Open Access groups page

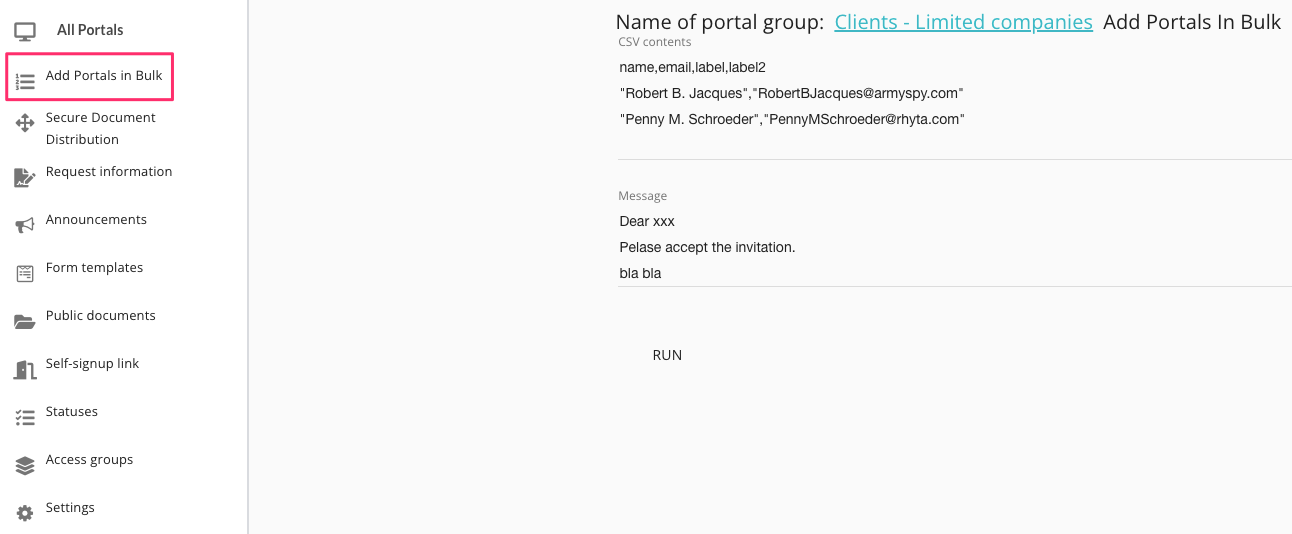(x=89, y=460)
